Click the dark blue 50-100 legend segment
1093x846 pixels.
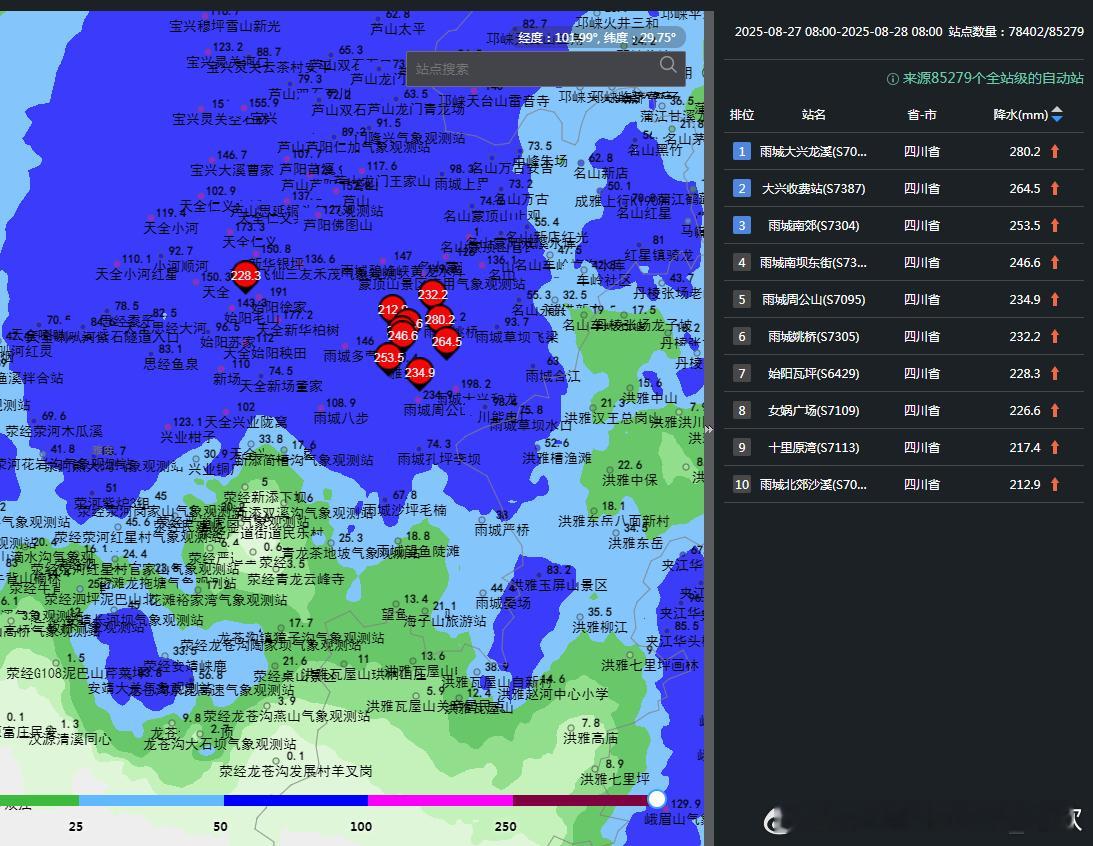tap(296, 801)
